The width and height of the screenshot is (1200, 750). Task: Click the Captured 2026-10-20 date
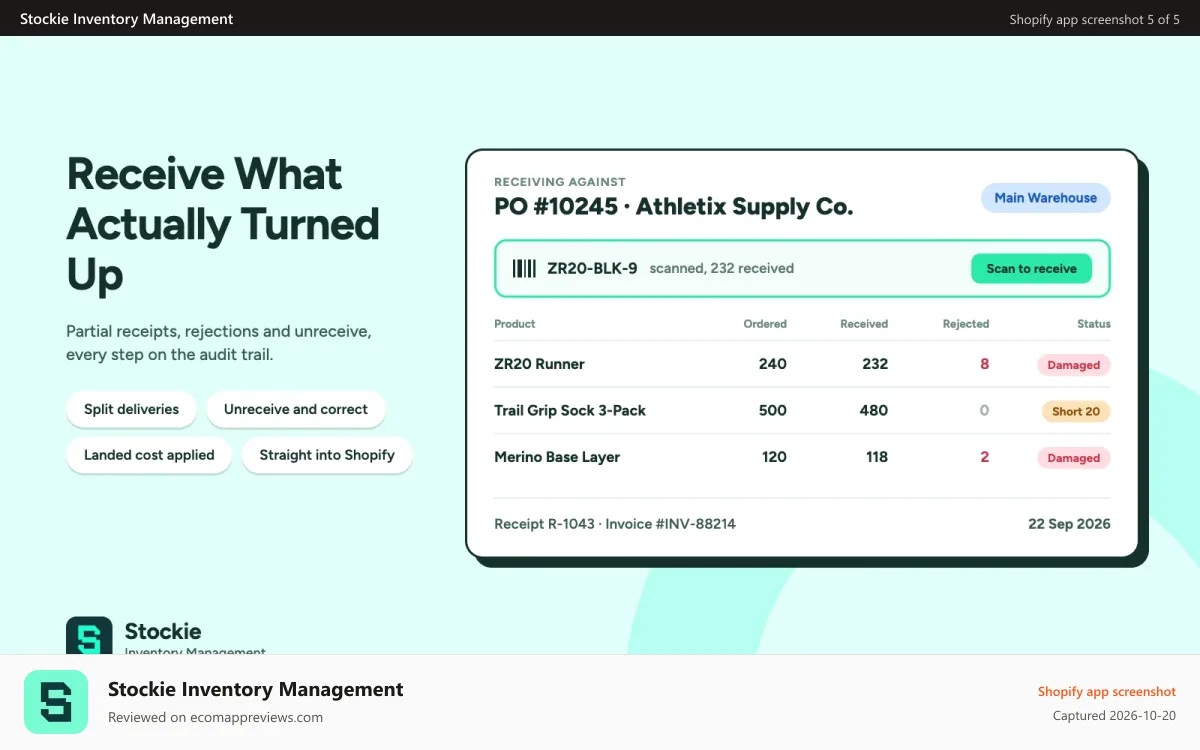[1114, 716]
